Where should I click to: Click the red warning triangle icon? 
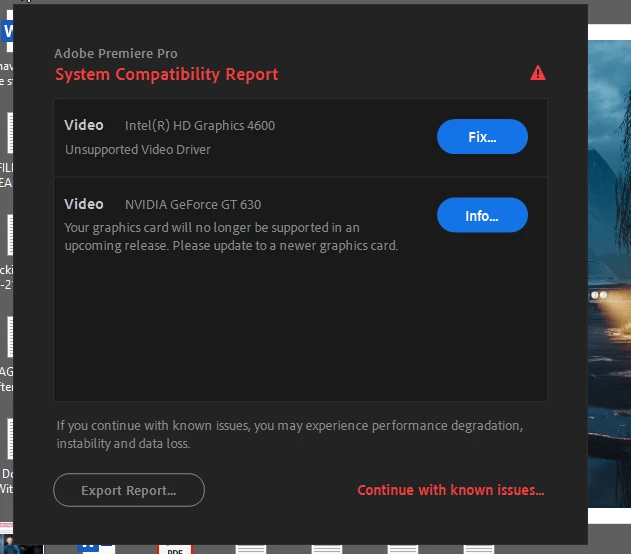(x=538, y=73)
